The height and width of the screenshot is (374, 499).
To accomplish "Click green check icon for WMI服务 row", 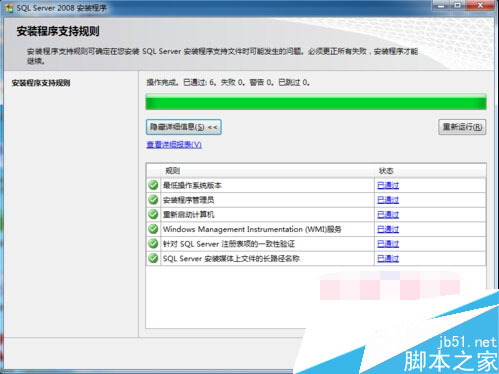I will [153, 229].
